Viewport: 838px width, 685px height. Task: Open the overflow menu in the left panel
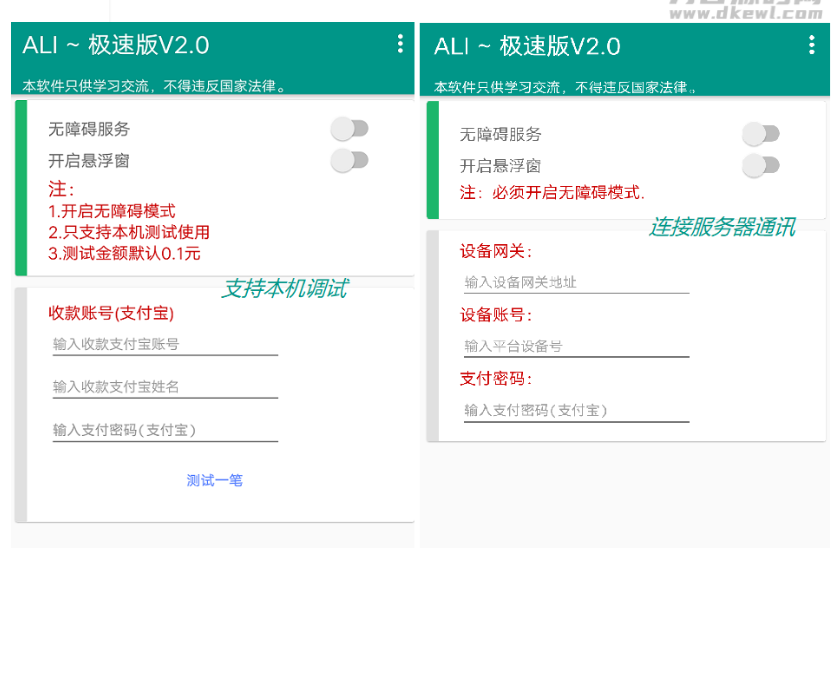pyautogui.click(x=399, y=44)
